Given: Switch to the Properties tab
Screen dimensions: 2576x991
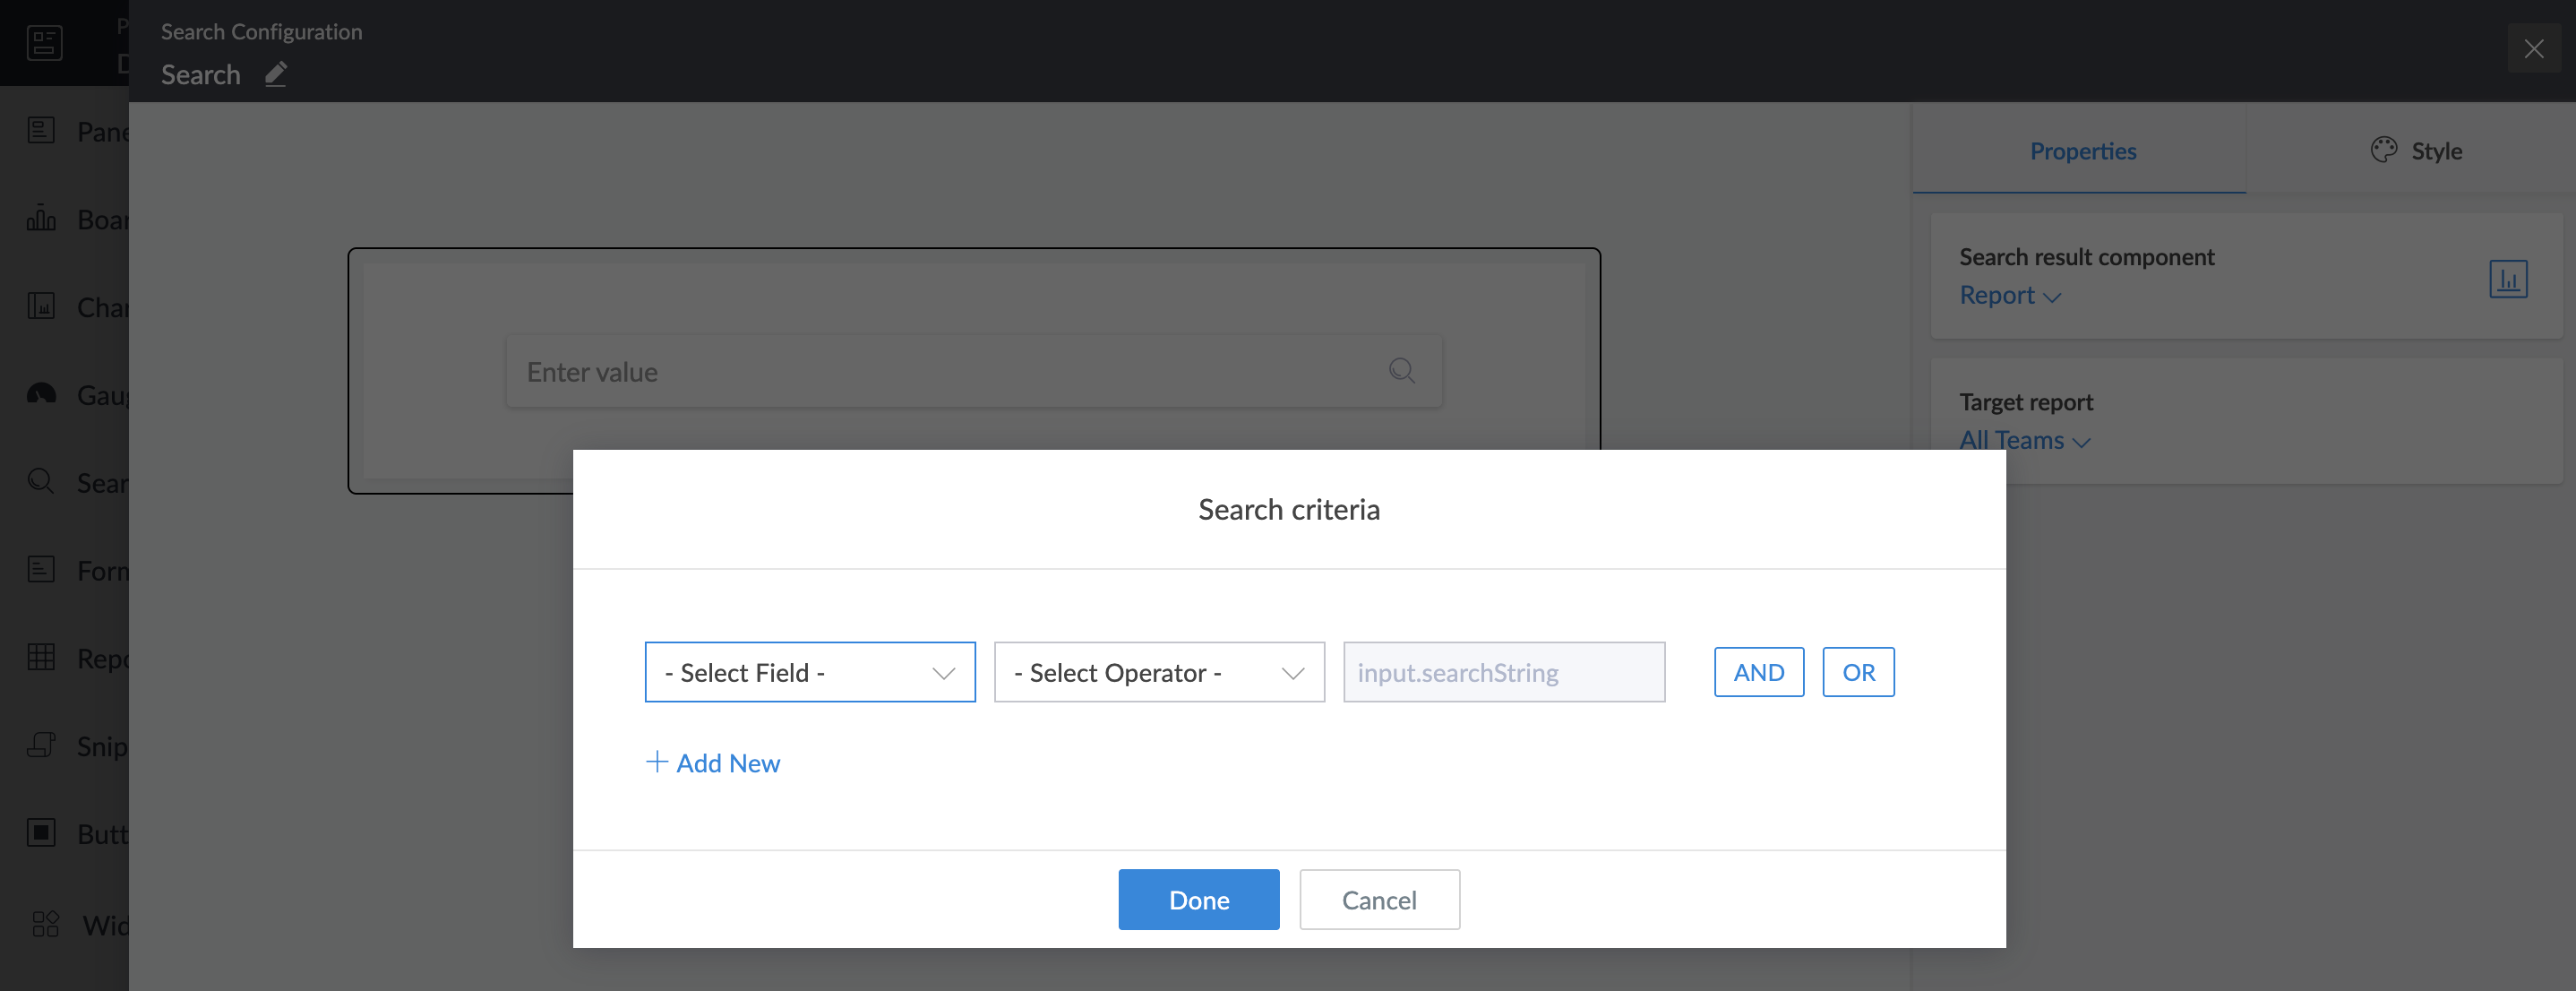Looking at the screenshot, I should click(x=2082, y=151).
